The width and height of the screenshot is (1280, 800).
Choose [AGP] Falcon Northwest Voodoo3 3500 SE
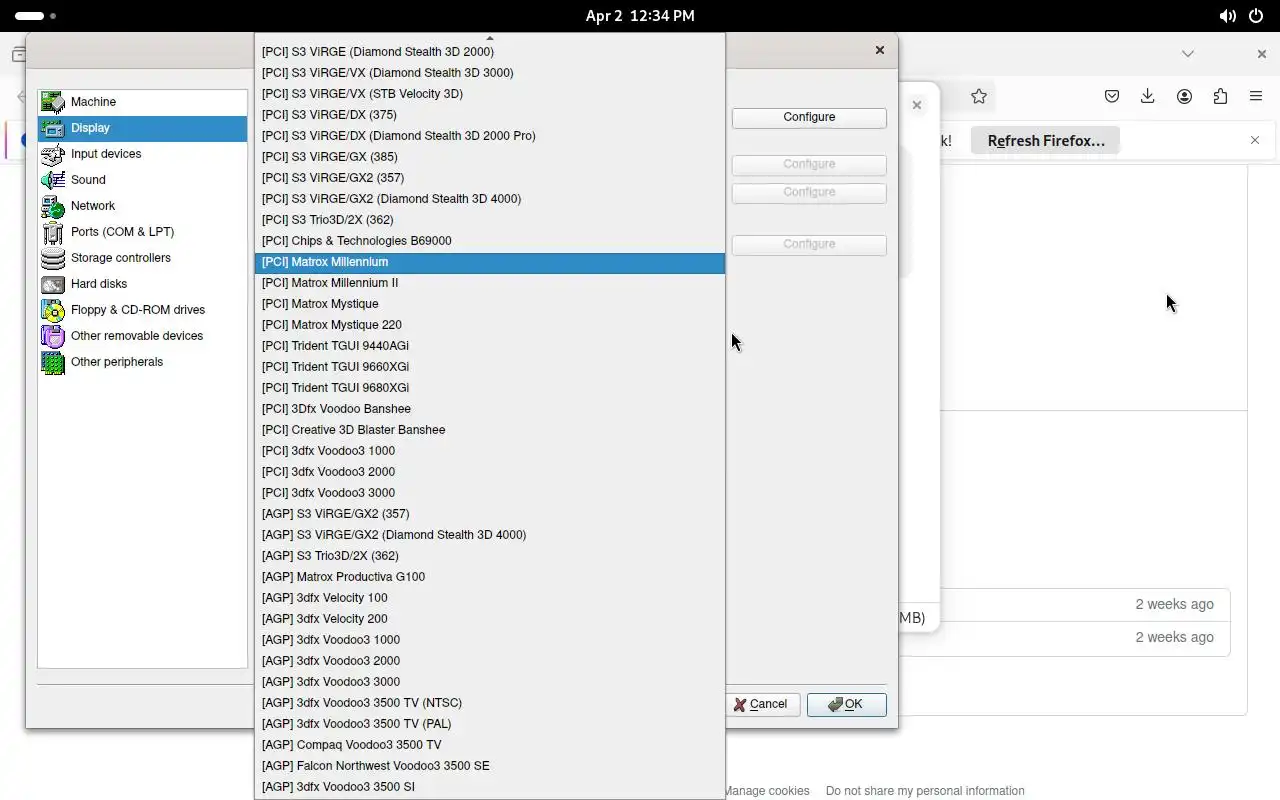click(x=490, y=766)
